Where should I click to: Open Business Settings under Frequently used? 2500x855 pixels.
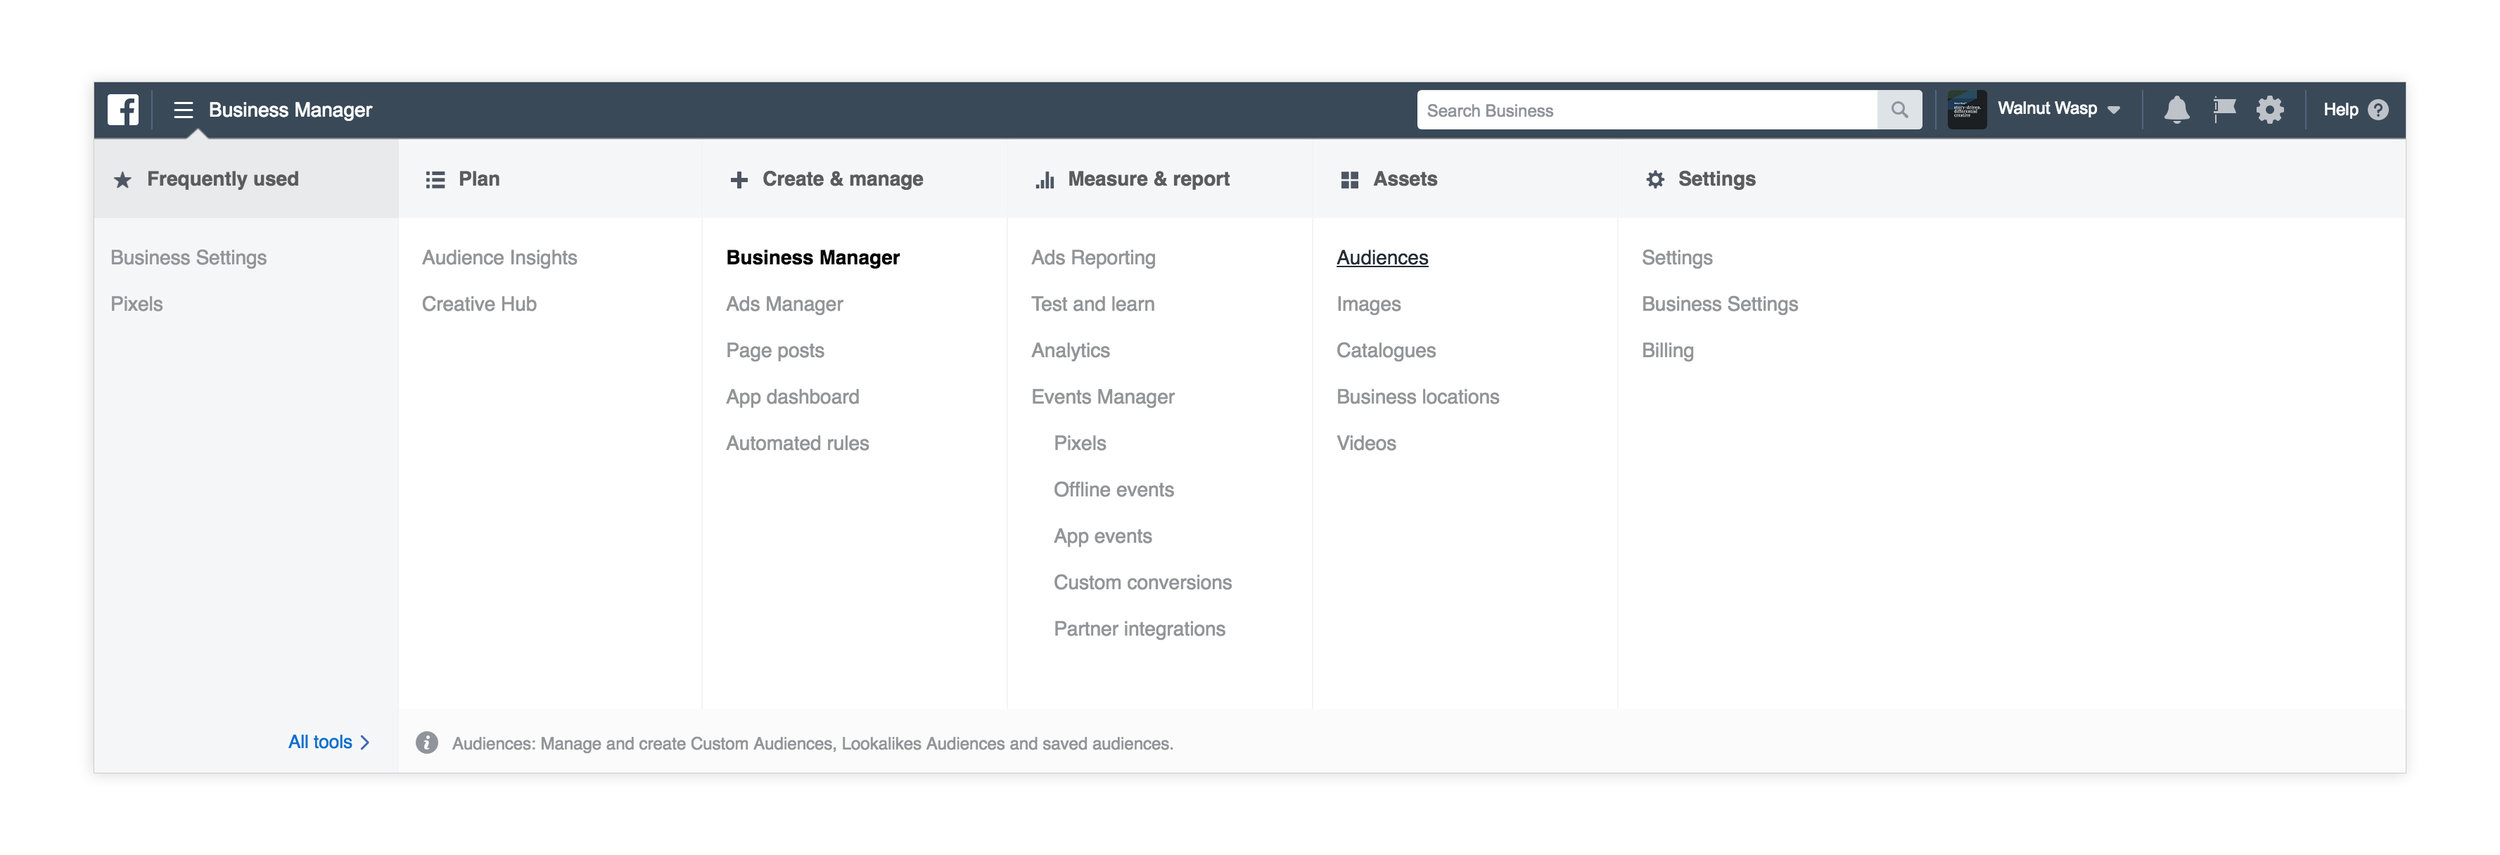click(188, 258)
